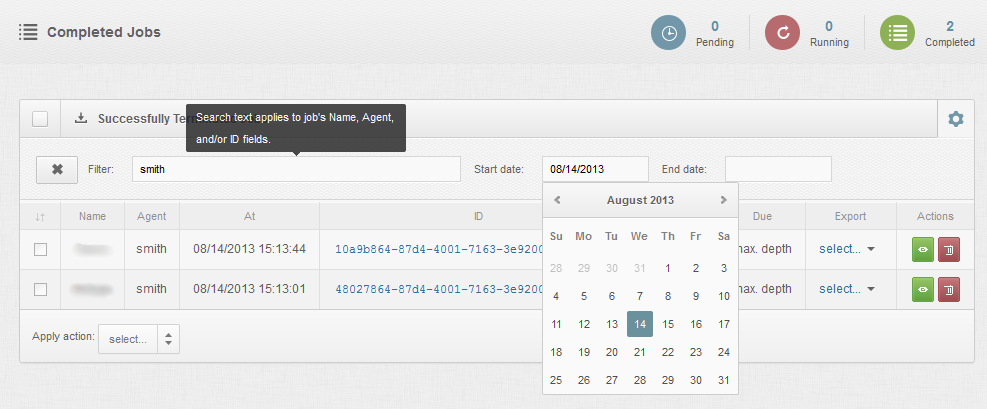Delete the second job using red trash icon
This screenshot has width=987, height=409.
[948, 289]
